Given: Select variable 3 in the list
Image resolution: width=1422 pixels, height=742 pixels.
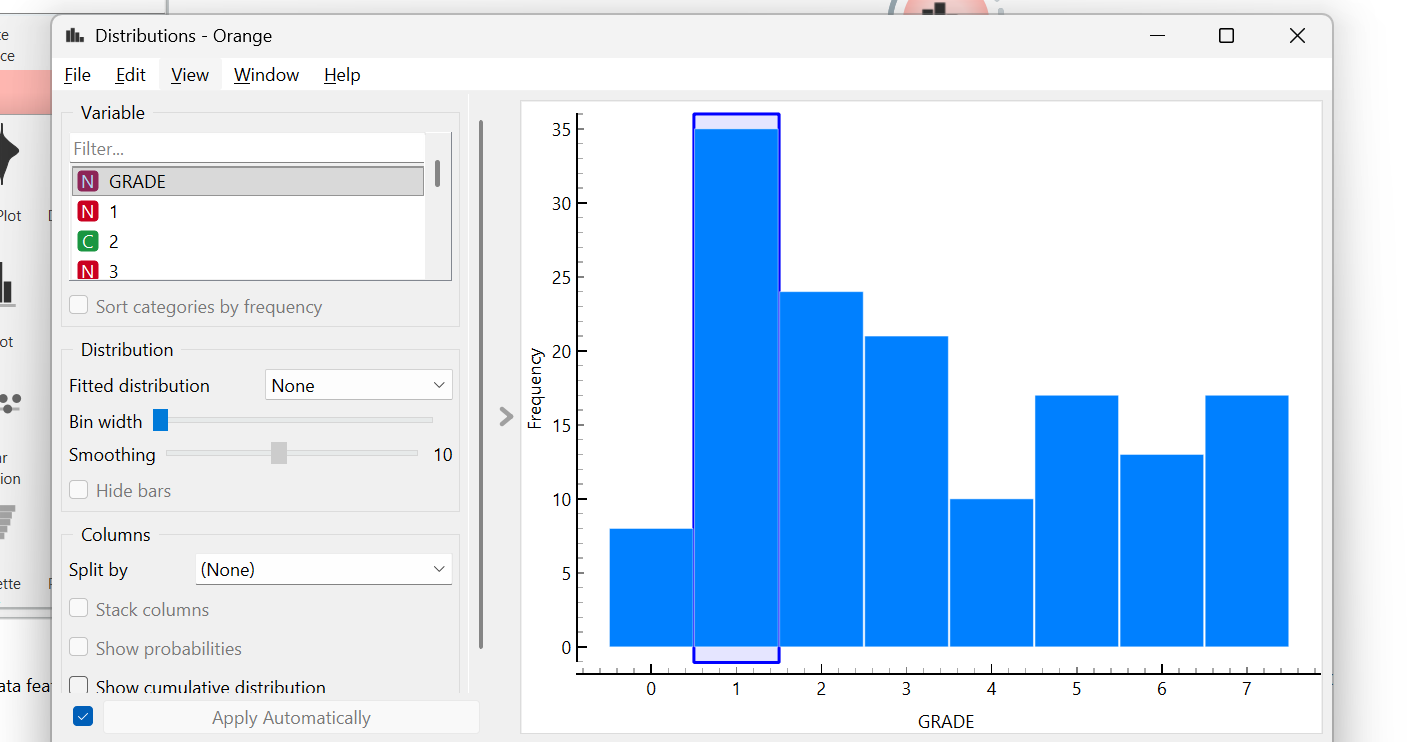Looking at the screenshot, I should (x=248, y=270).
